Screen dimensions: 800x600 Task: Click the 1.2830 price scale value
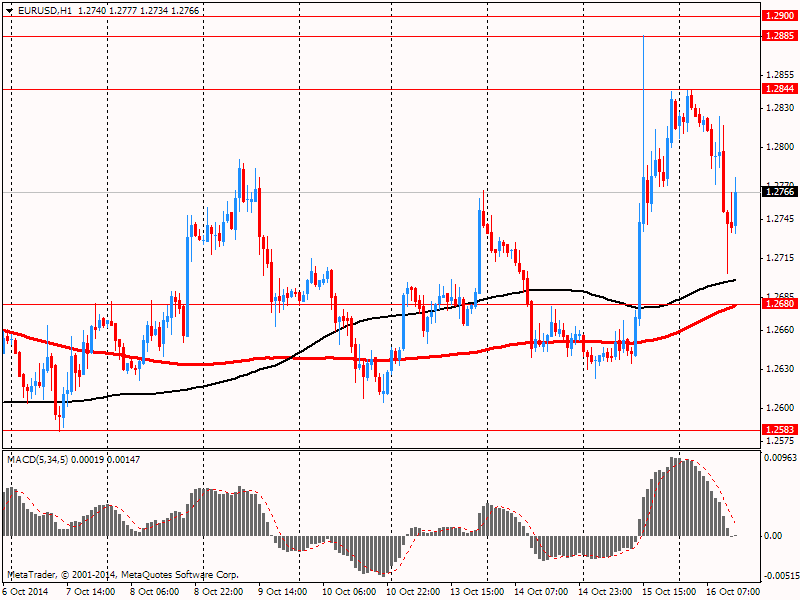(781, 108)
